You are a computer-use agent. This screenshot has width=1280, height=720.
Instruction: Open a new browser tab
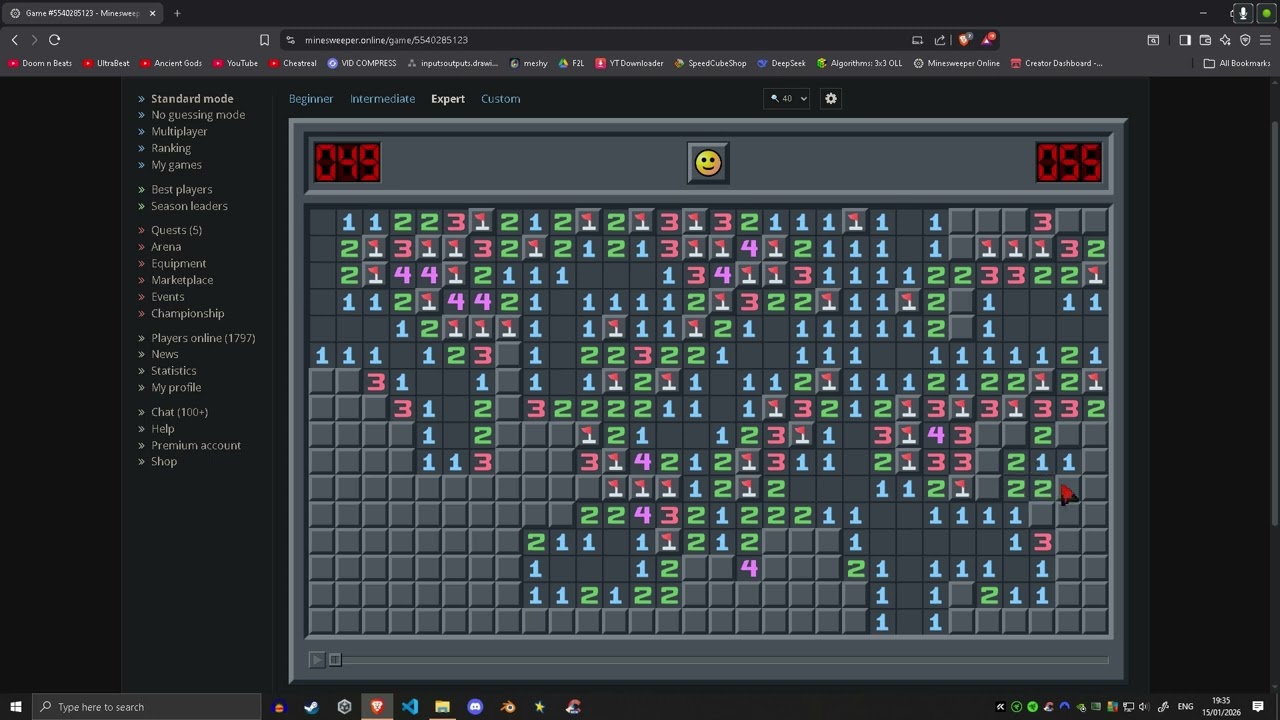[x=177, y=13]
